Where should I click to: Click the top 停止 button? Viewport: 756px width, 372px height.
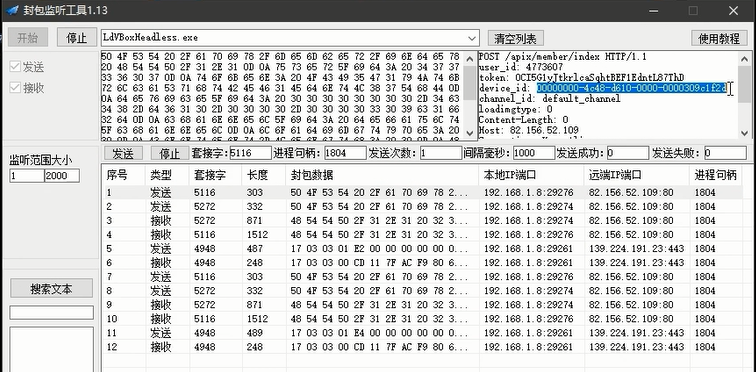point(77,38)
